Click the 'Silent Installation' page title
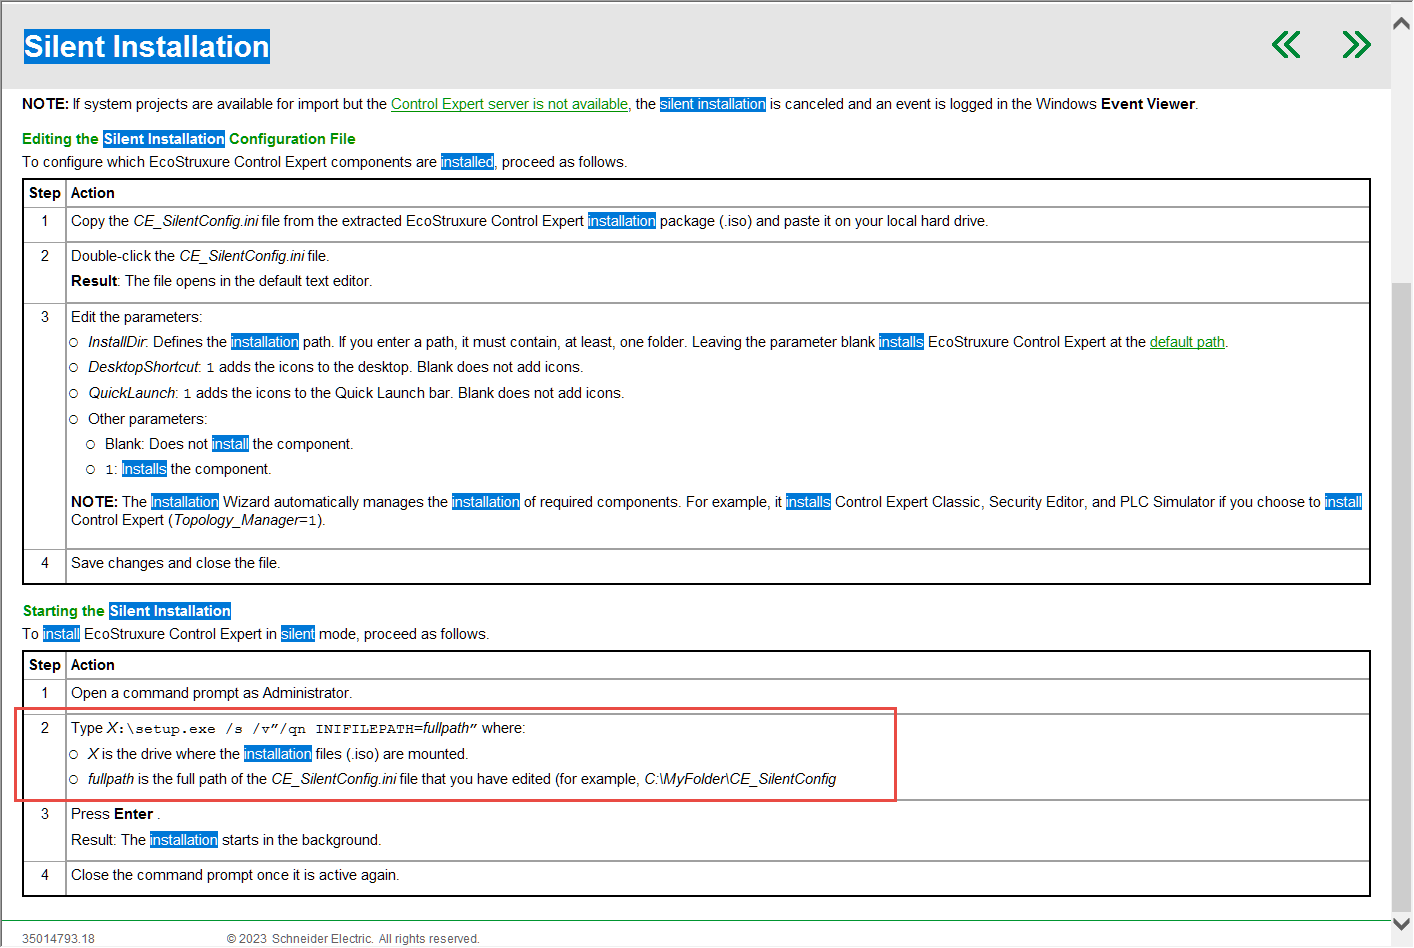 click(147, 46)
